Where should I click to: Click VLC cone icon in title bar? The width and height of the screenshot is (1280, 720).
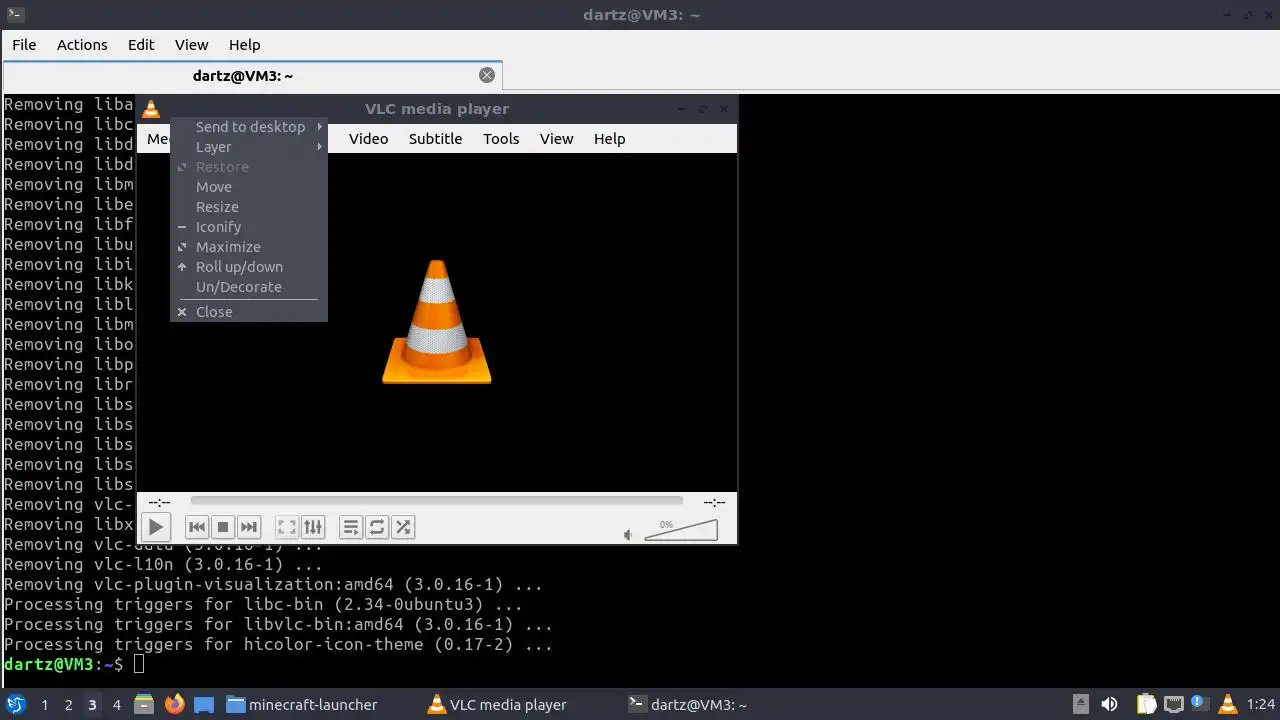(x=151, y=109)
